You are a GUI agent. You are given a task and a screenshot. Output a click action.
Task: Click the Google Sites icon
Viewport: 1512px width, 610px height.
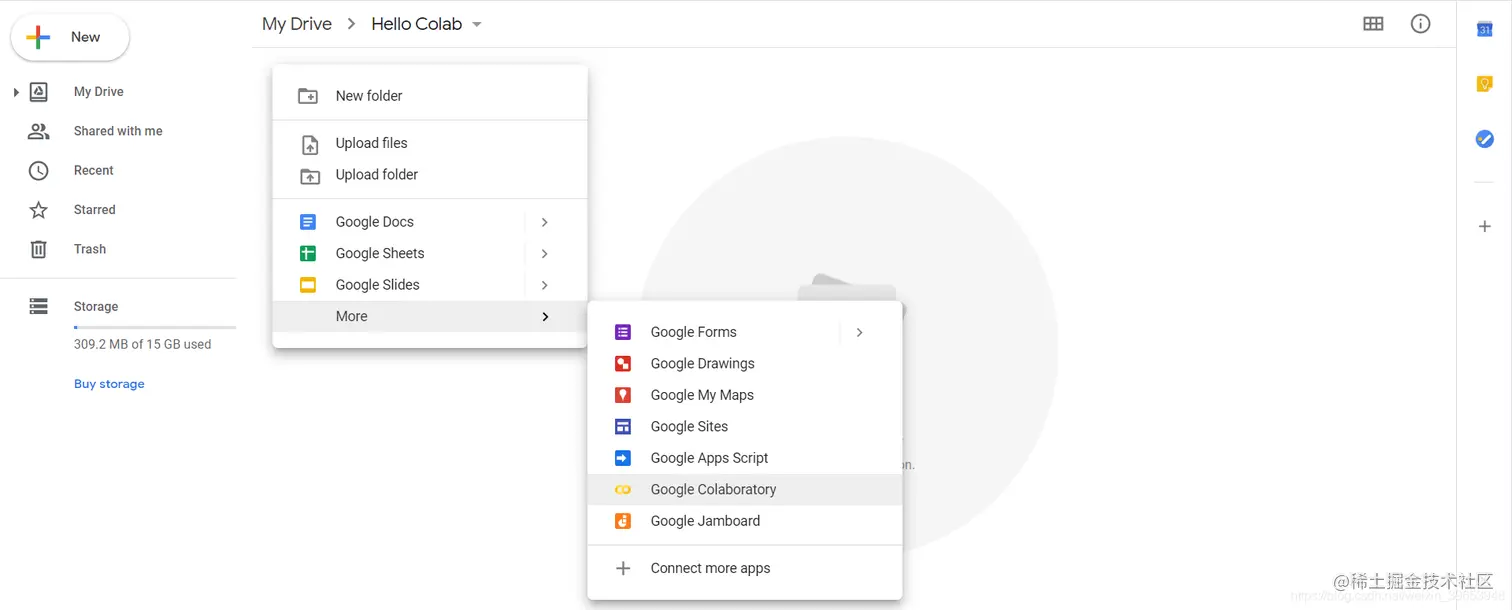click(x=623, y=427)
